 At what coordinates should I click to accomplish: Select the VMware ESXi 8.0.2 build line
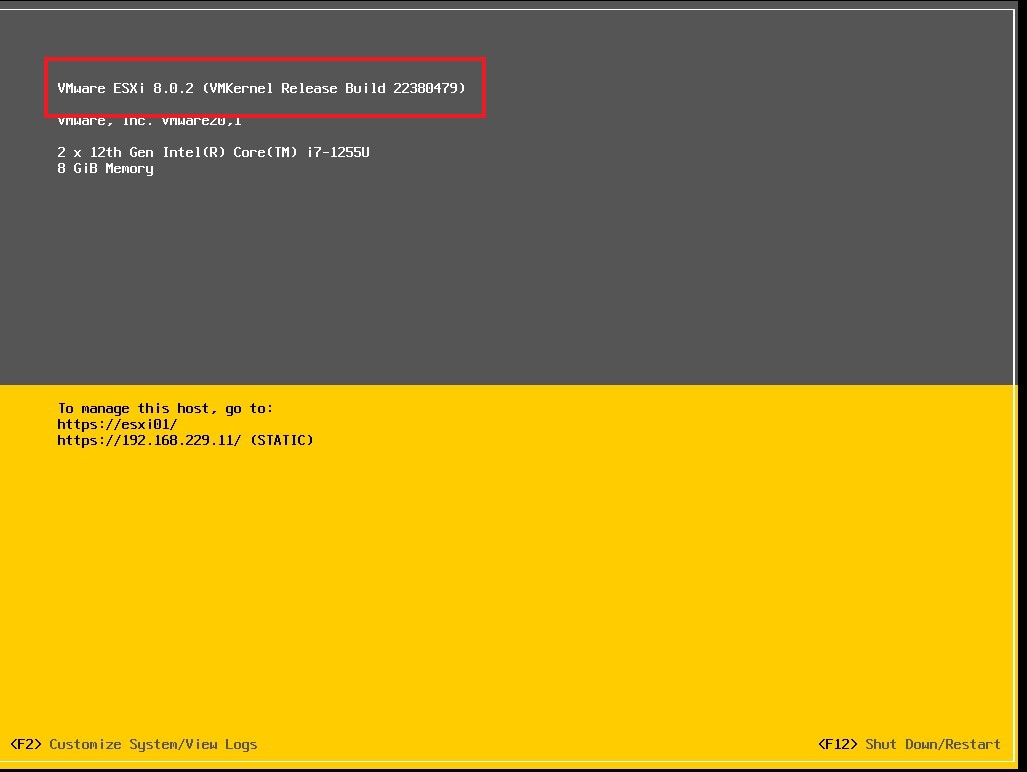click(x=261, y=88)
